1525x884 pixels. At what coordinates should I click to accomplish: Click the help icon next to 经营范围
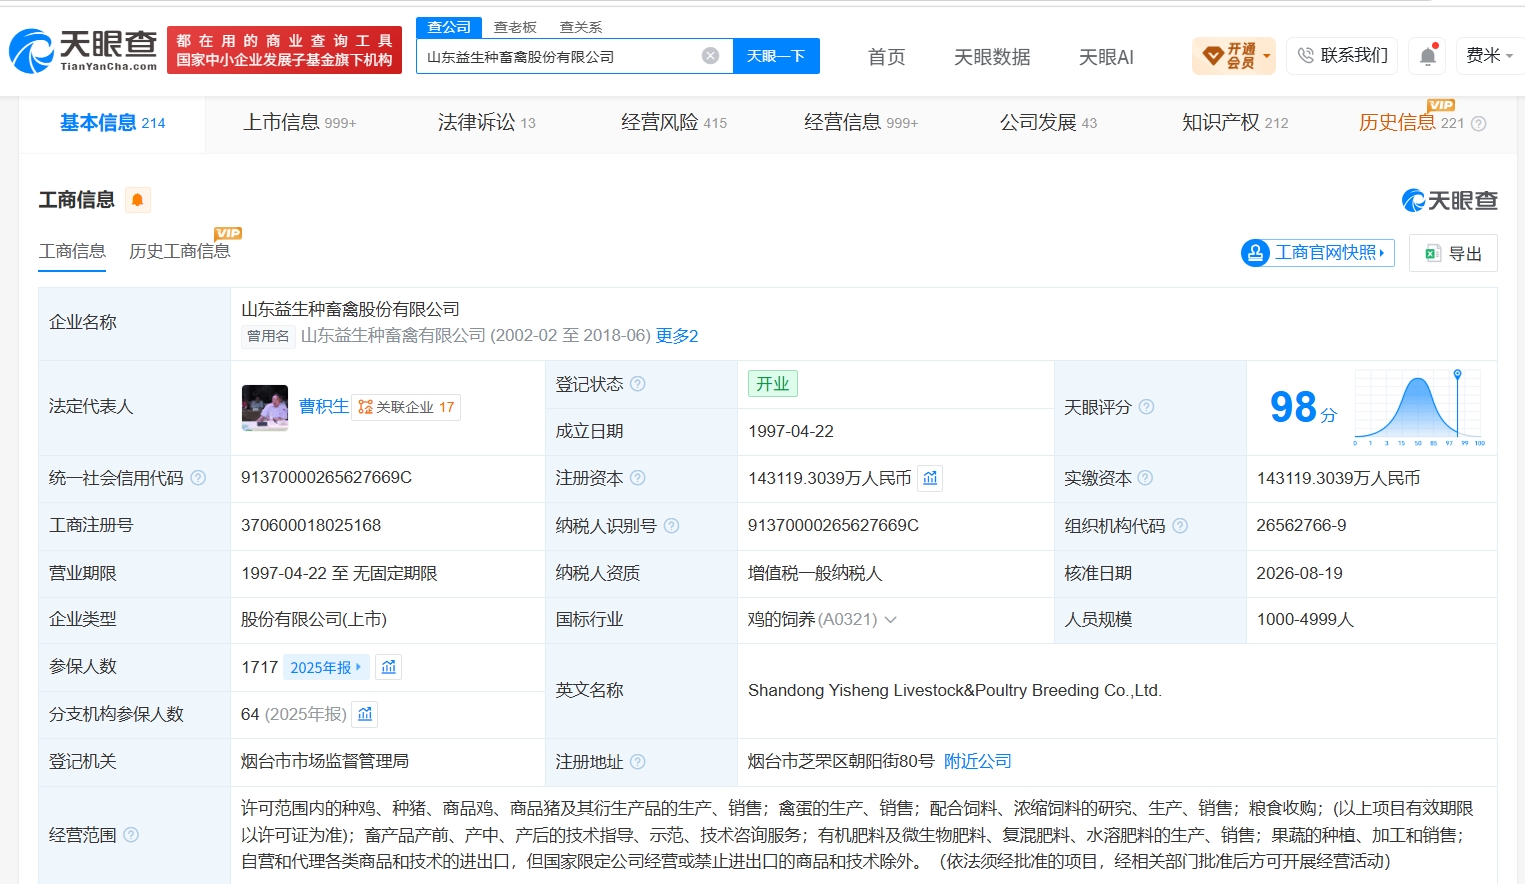(131, 835)
